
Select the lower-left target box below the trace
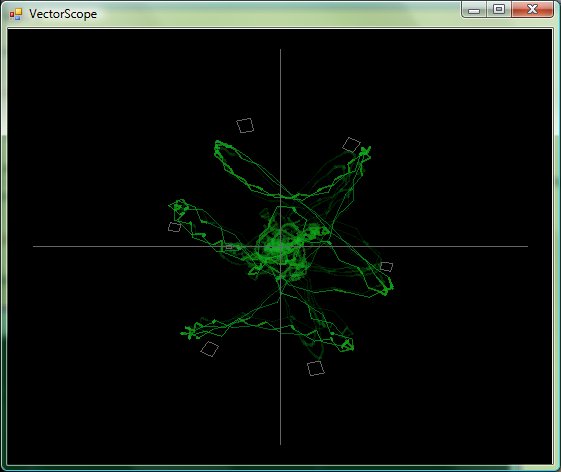pyautogui.click(x=210, y=349)
